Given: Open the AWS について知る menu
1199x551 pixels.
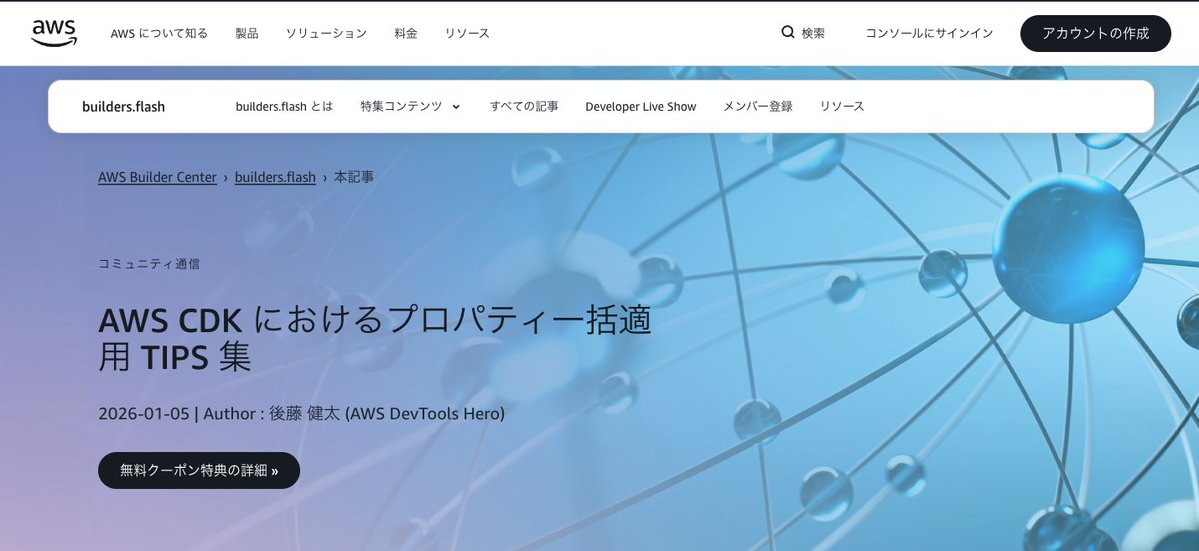Looking at the screenshot, I should 159,34.
